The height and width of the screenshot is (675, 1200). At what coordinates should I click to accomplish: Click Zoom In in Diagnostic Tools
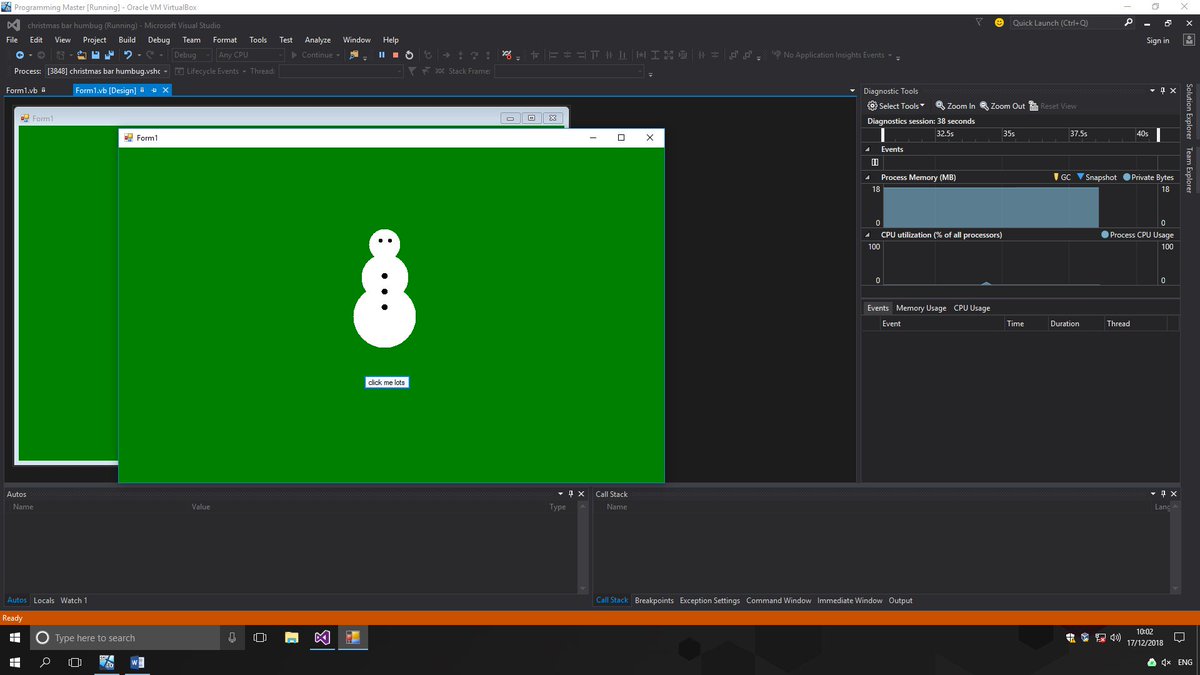click(x=955, y=106)
